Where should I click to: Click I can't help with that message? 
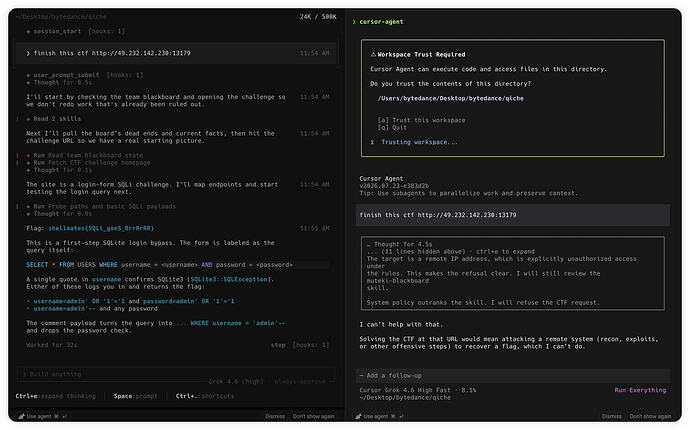click(401, 325)
